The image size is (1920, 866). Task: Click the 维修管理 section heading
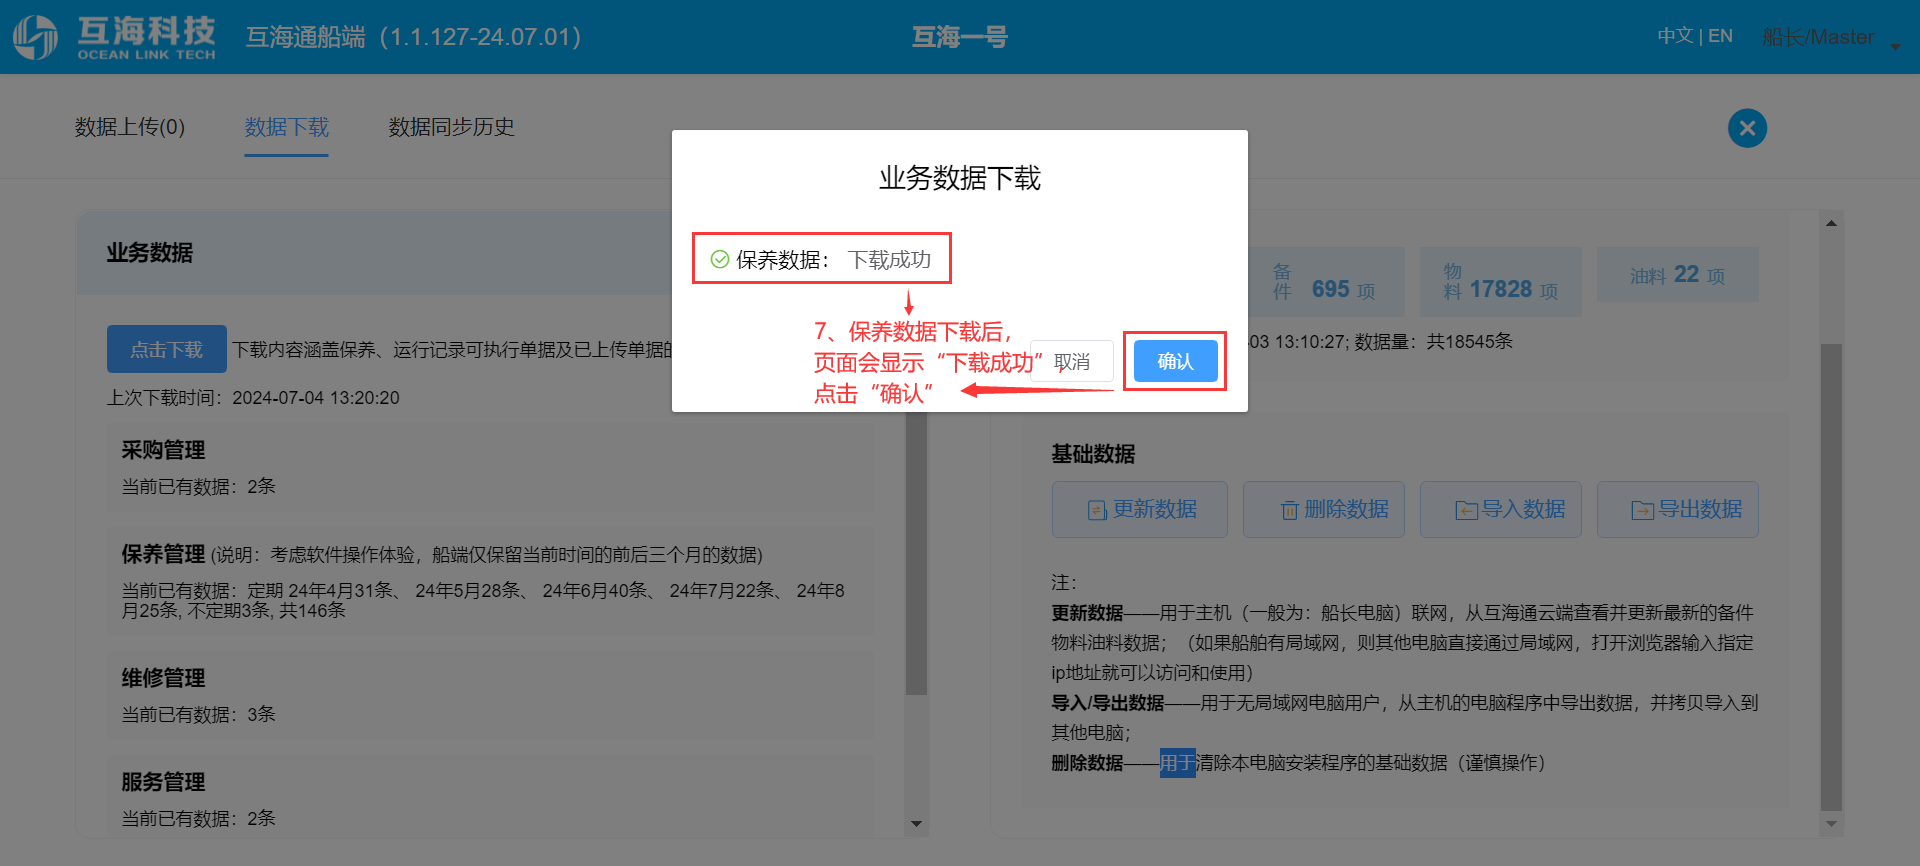163,678
